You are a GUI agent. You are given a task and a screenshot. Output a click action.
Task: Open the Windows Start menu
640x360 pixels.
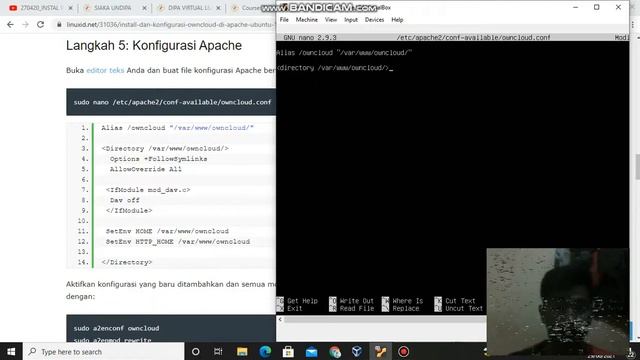[11, 351]
